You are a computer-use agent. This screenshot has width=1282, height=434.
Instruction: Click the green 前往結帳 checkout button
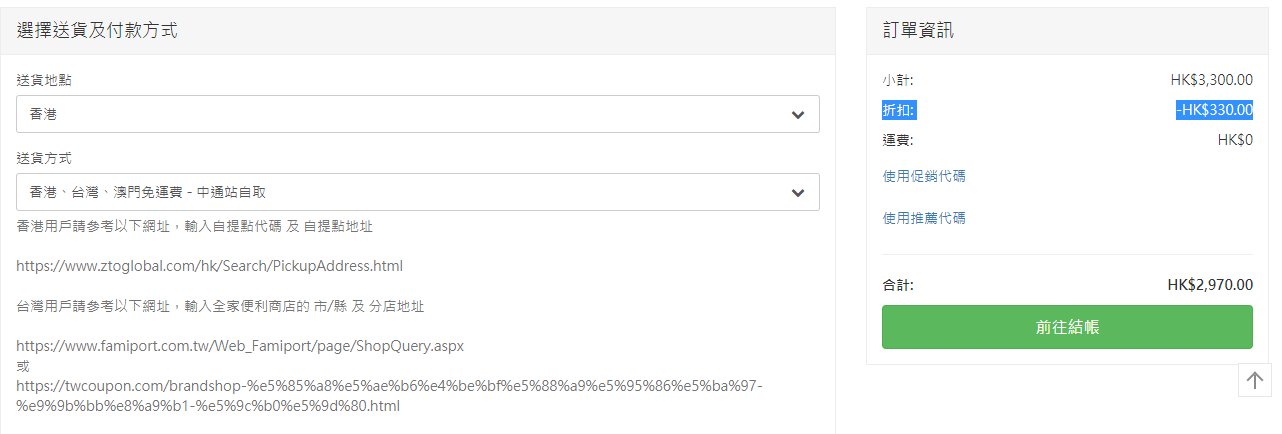coord(1067,327)
